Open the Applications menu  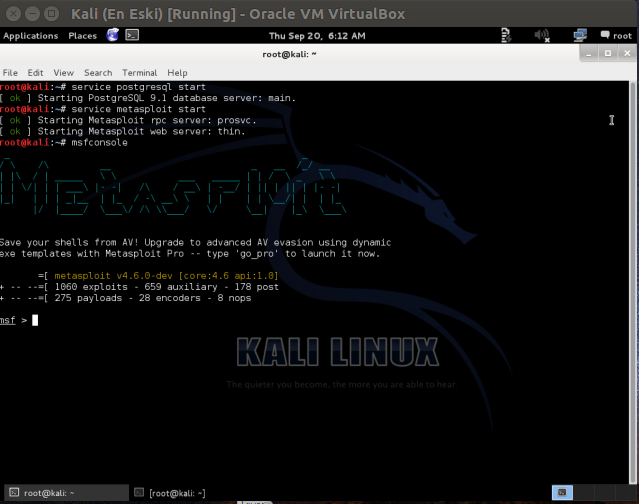pyautogui.click(x=31, y=36)
